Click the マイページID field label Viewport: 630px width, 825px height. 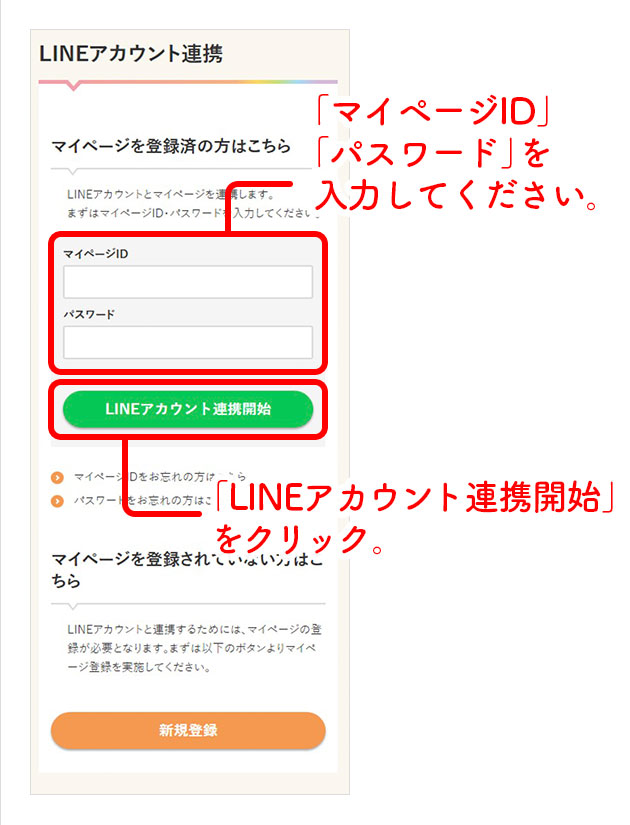(x=96, y=254)
